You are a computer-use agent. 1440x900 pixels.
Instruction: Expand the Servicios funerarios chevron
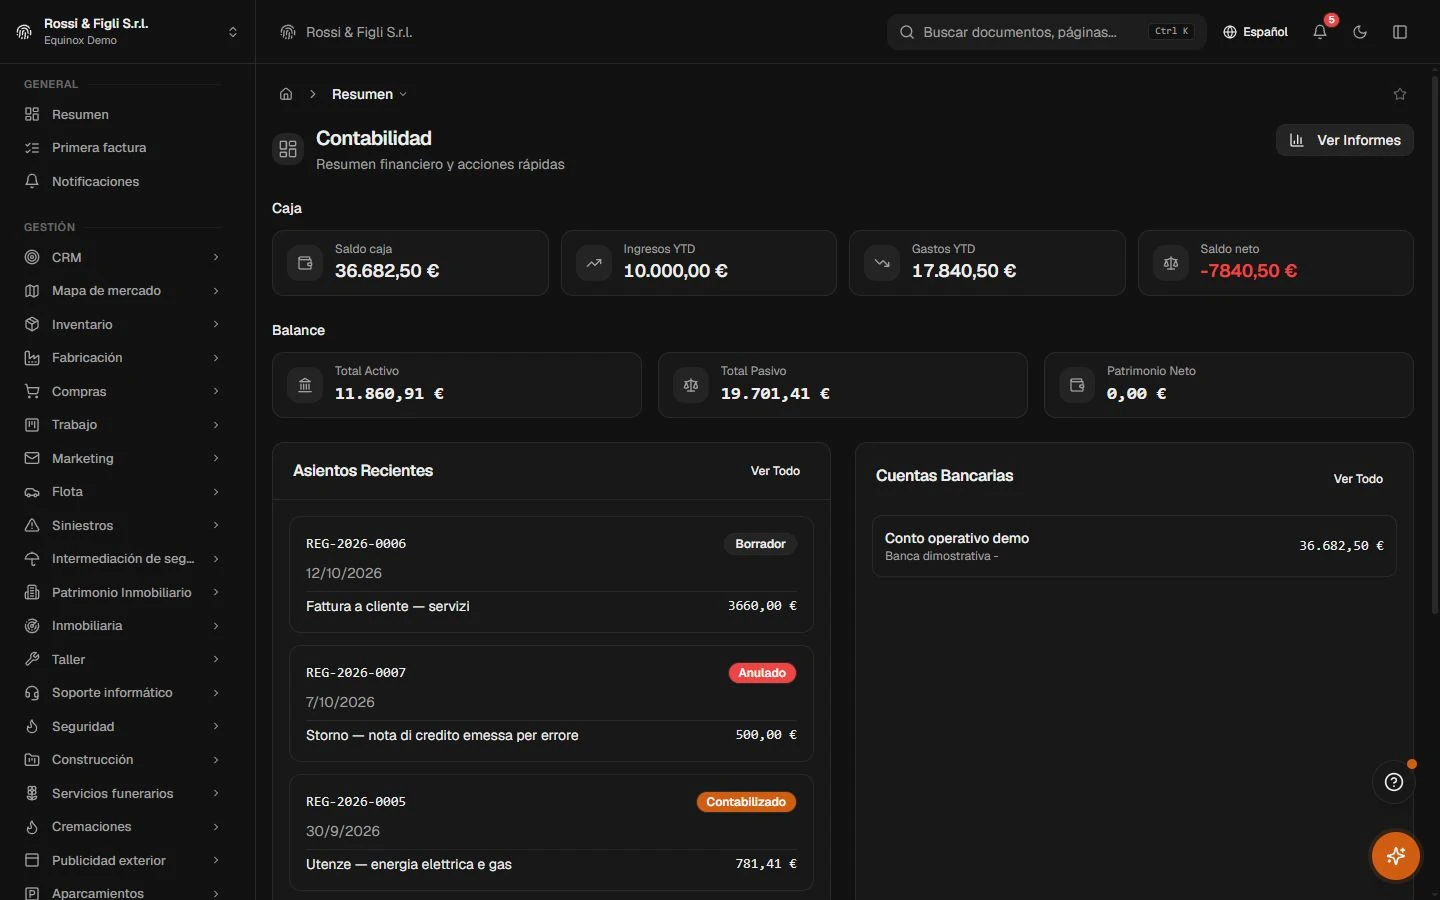tap(216, 793)
